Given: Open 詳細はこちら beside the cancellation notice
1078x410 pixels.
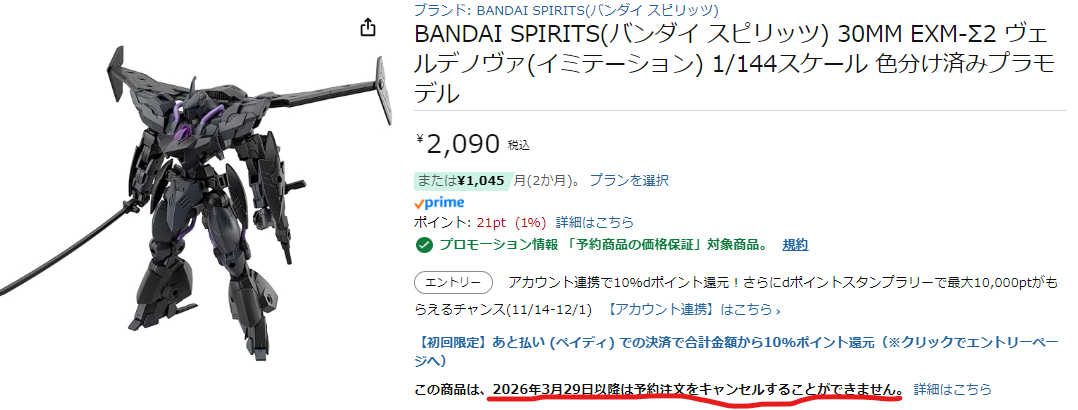Looking at the screenshot, I should 953,389.
